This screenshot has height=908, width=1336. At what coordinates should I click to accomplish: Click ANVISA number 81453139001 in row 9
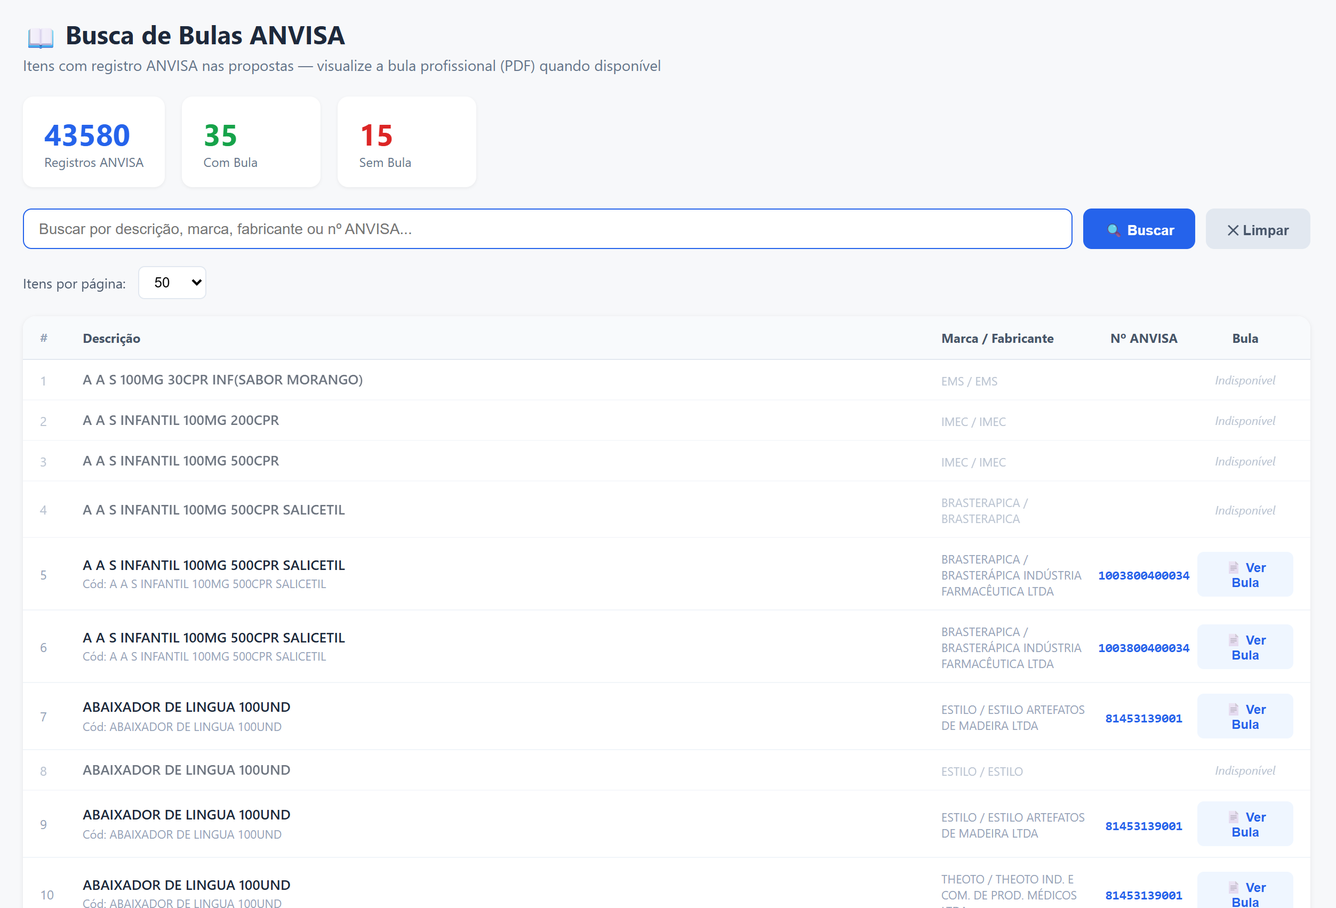point(1144,826)
